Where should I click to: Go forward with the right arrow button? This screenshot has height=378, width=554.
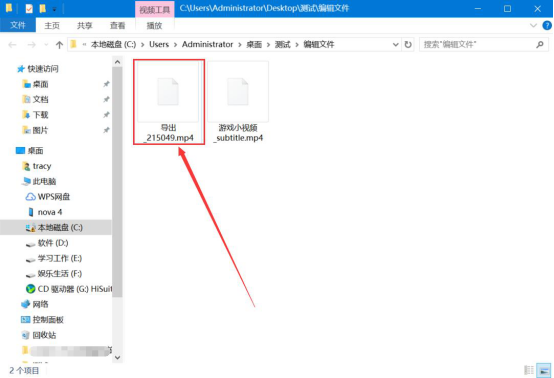31,45
